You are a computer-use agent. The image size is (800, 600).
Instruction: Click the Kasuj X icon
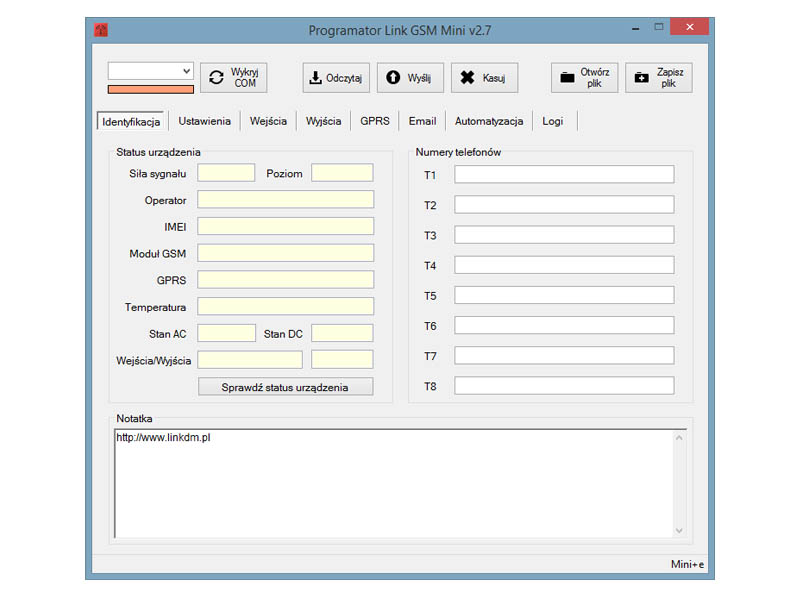(467, 78)
